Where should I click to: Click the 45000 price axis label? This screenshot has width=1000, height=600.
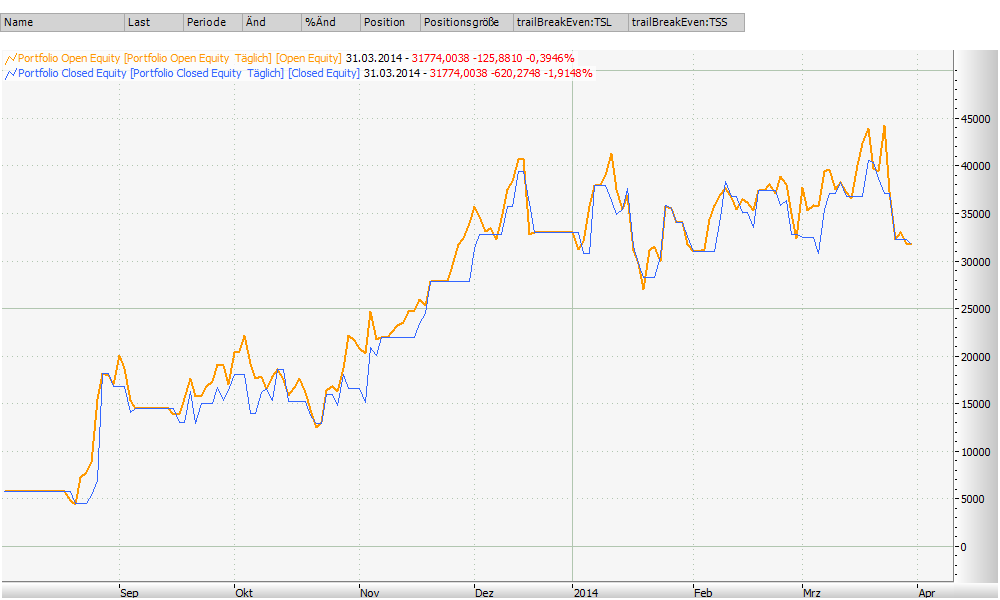coord(976,119)
